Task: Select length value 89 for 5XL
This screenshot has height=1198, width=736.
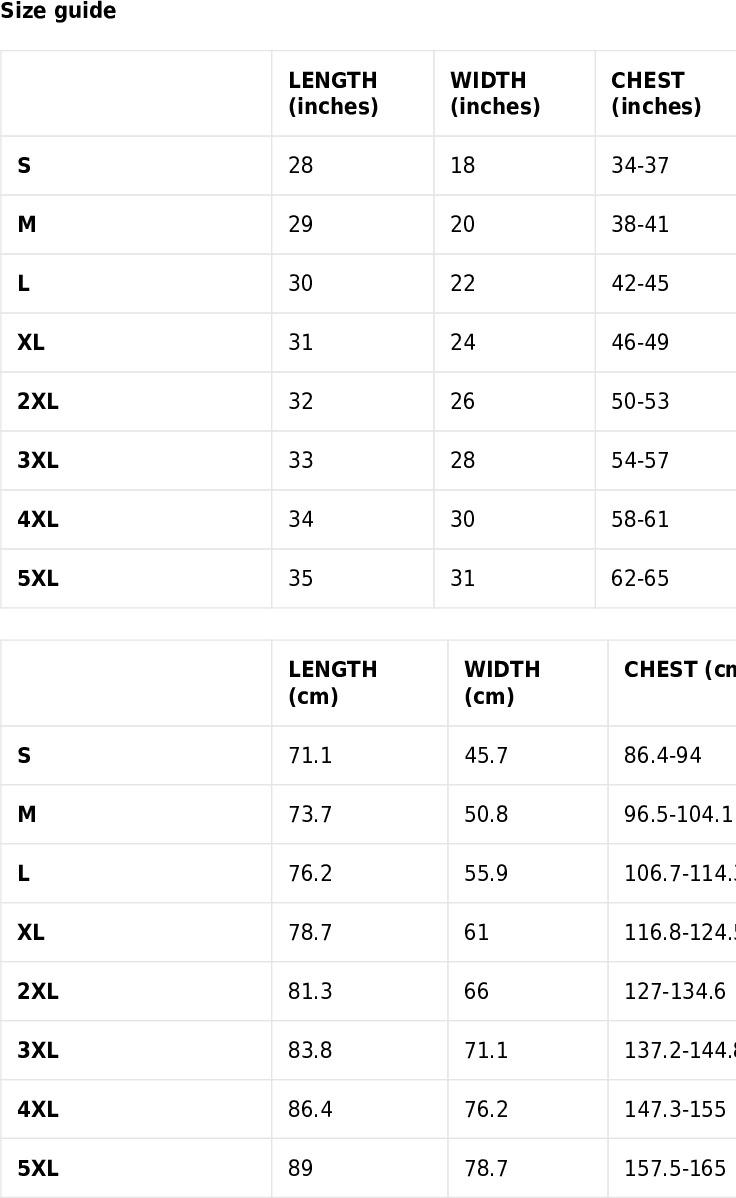Action: click(300, 1168)
